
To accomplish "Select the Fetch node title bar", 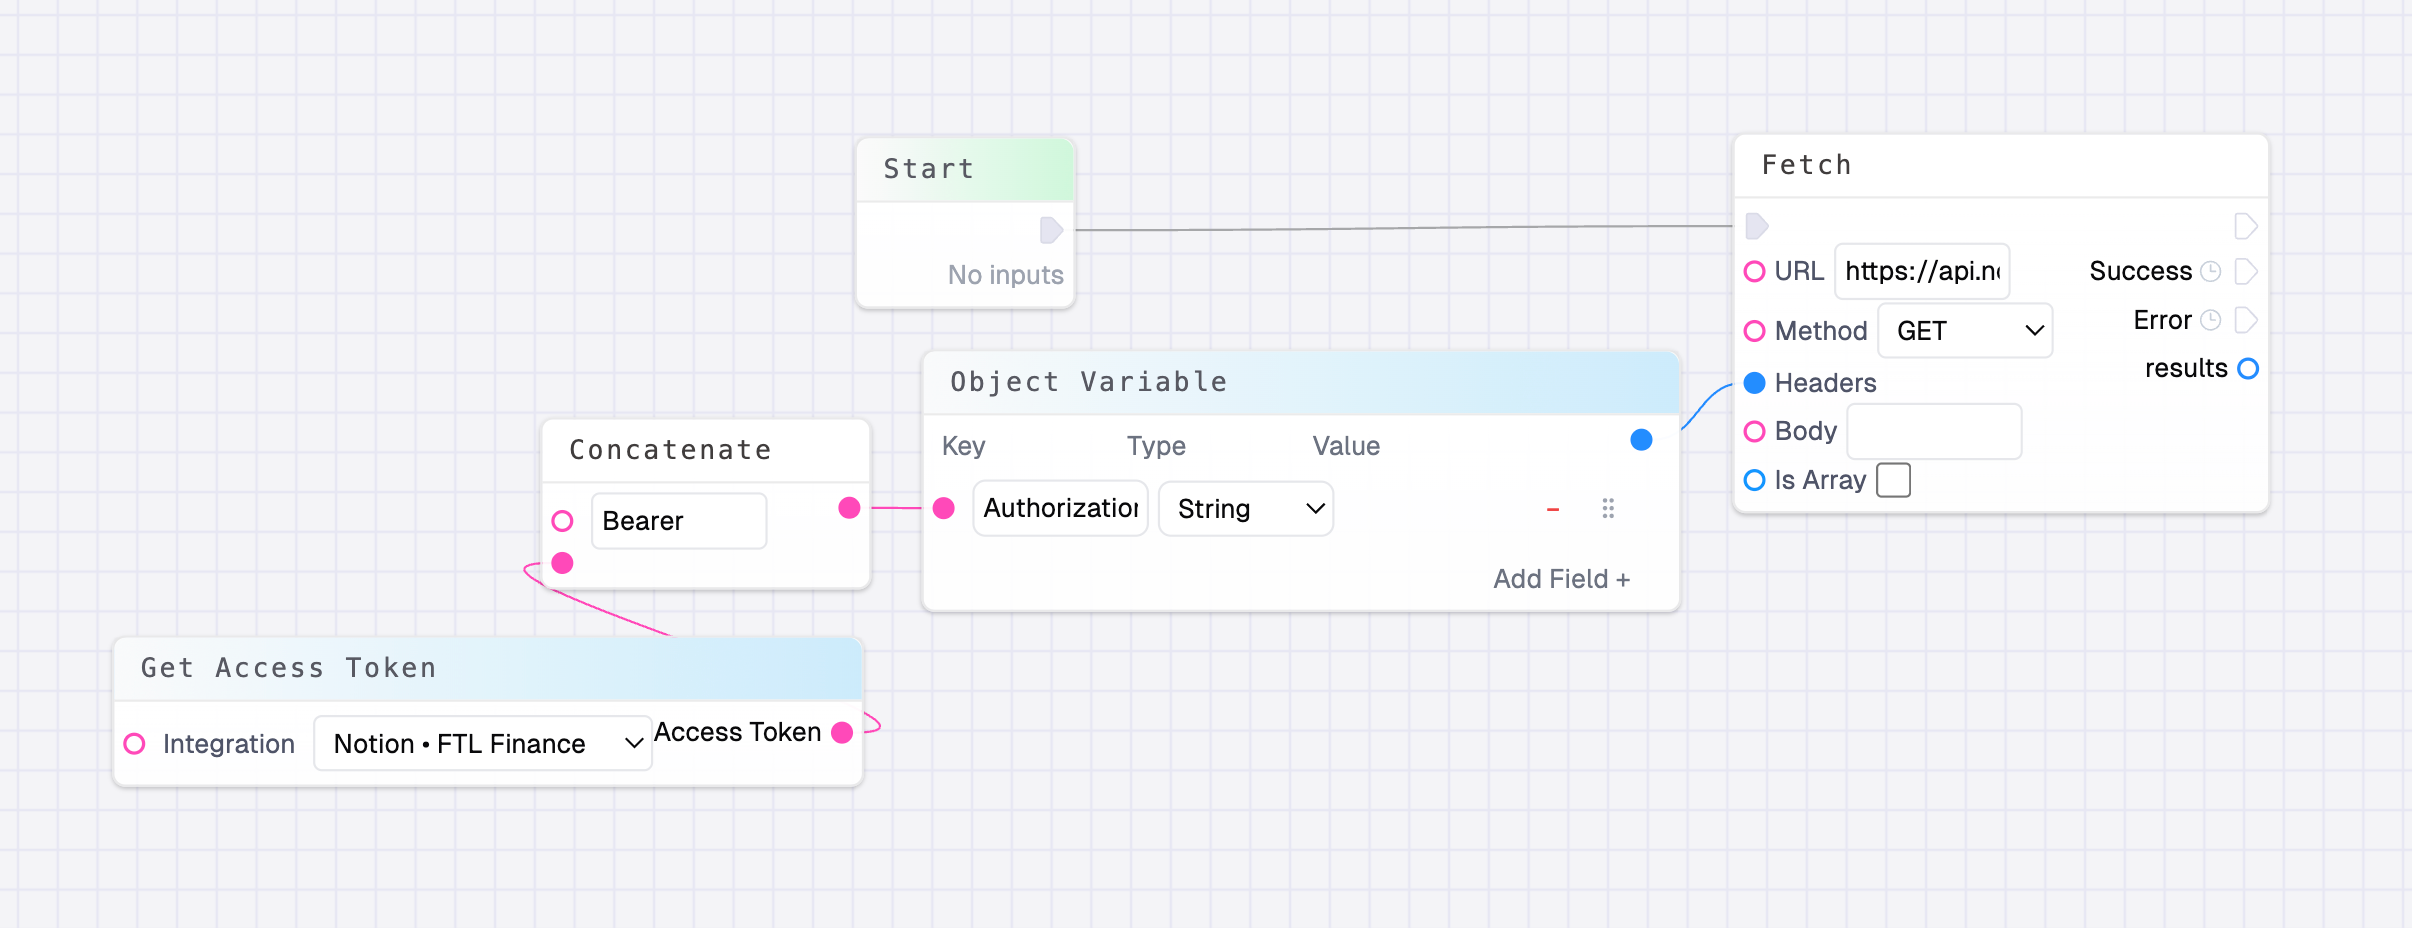I will point(2001,166).
